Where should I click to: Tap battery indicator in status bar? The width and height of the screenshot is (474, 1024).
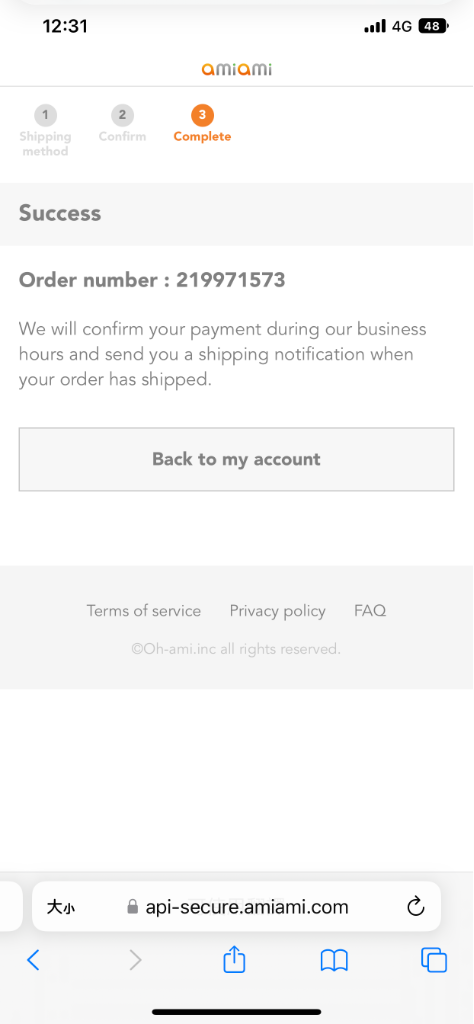(434, 26)
